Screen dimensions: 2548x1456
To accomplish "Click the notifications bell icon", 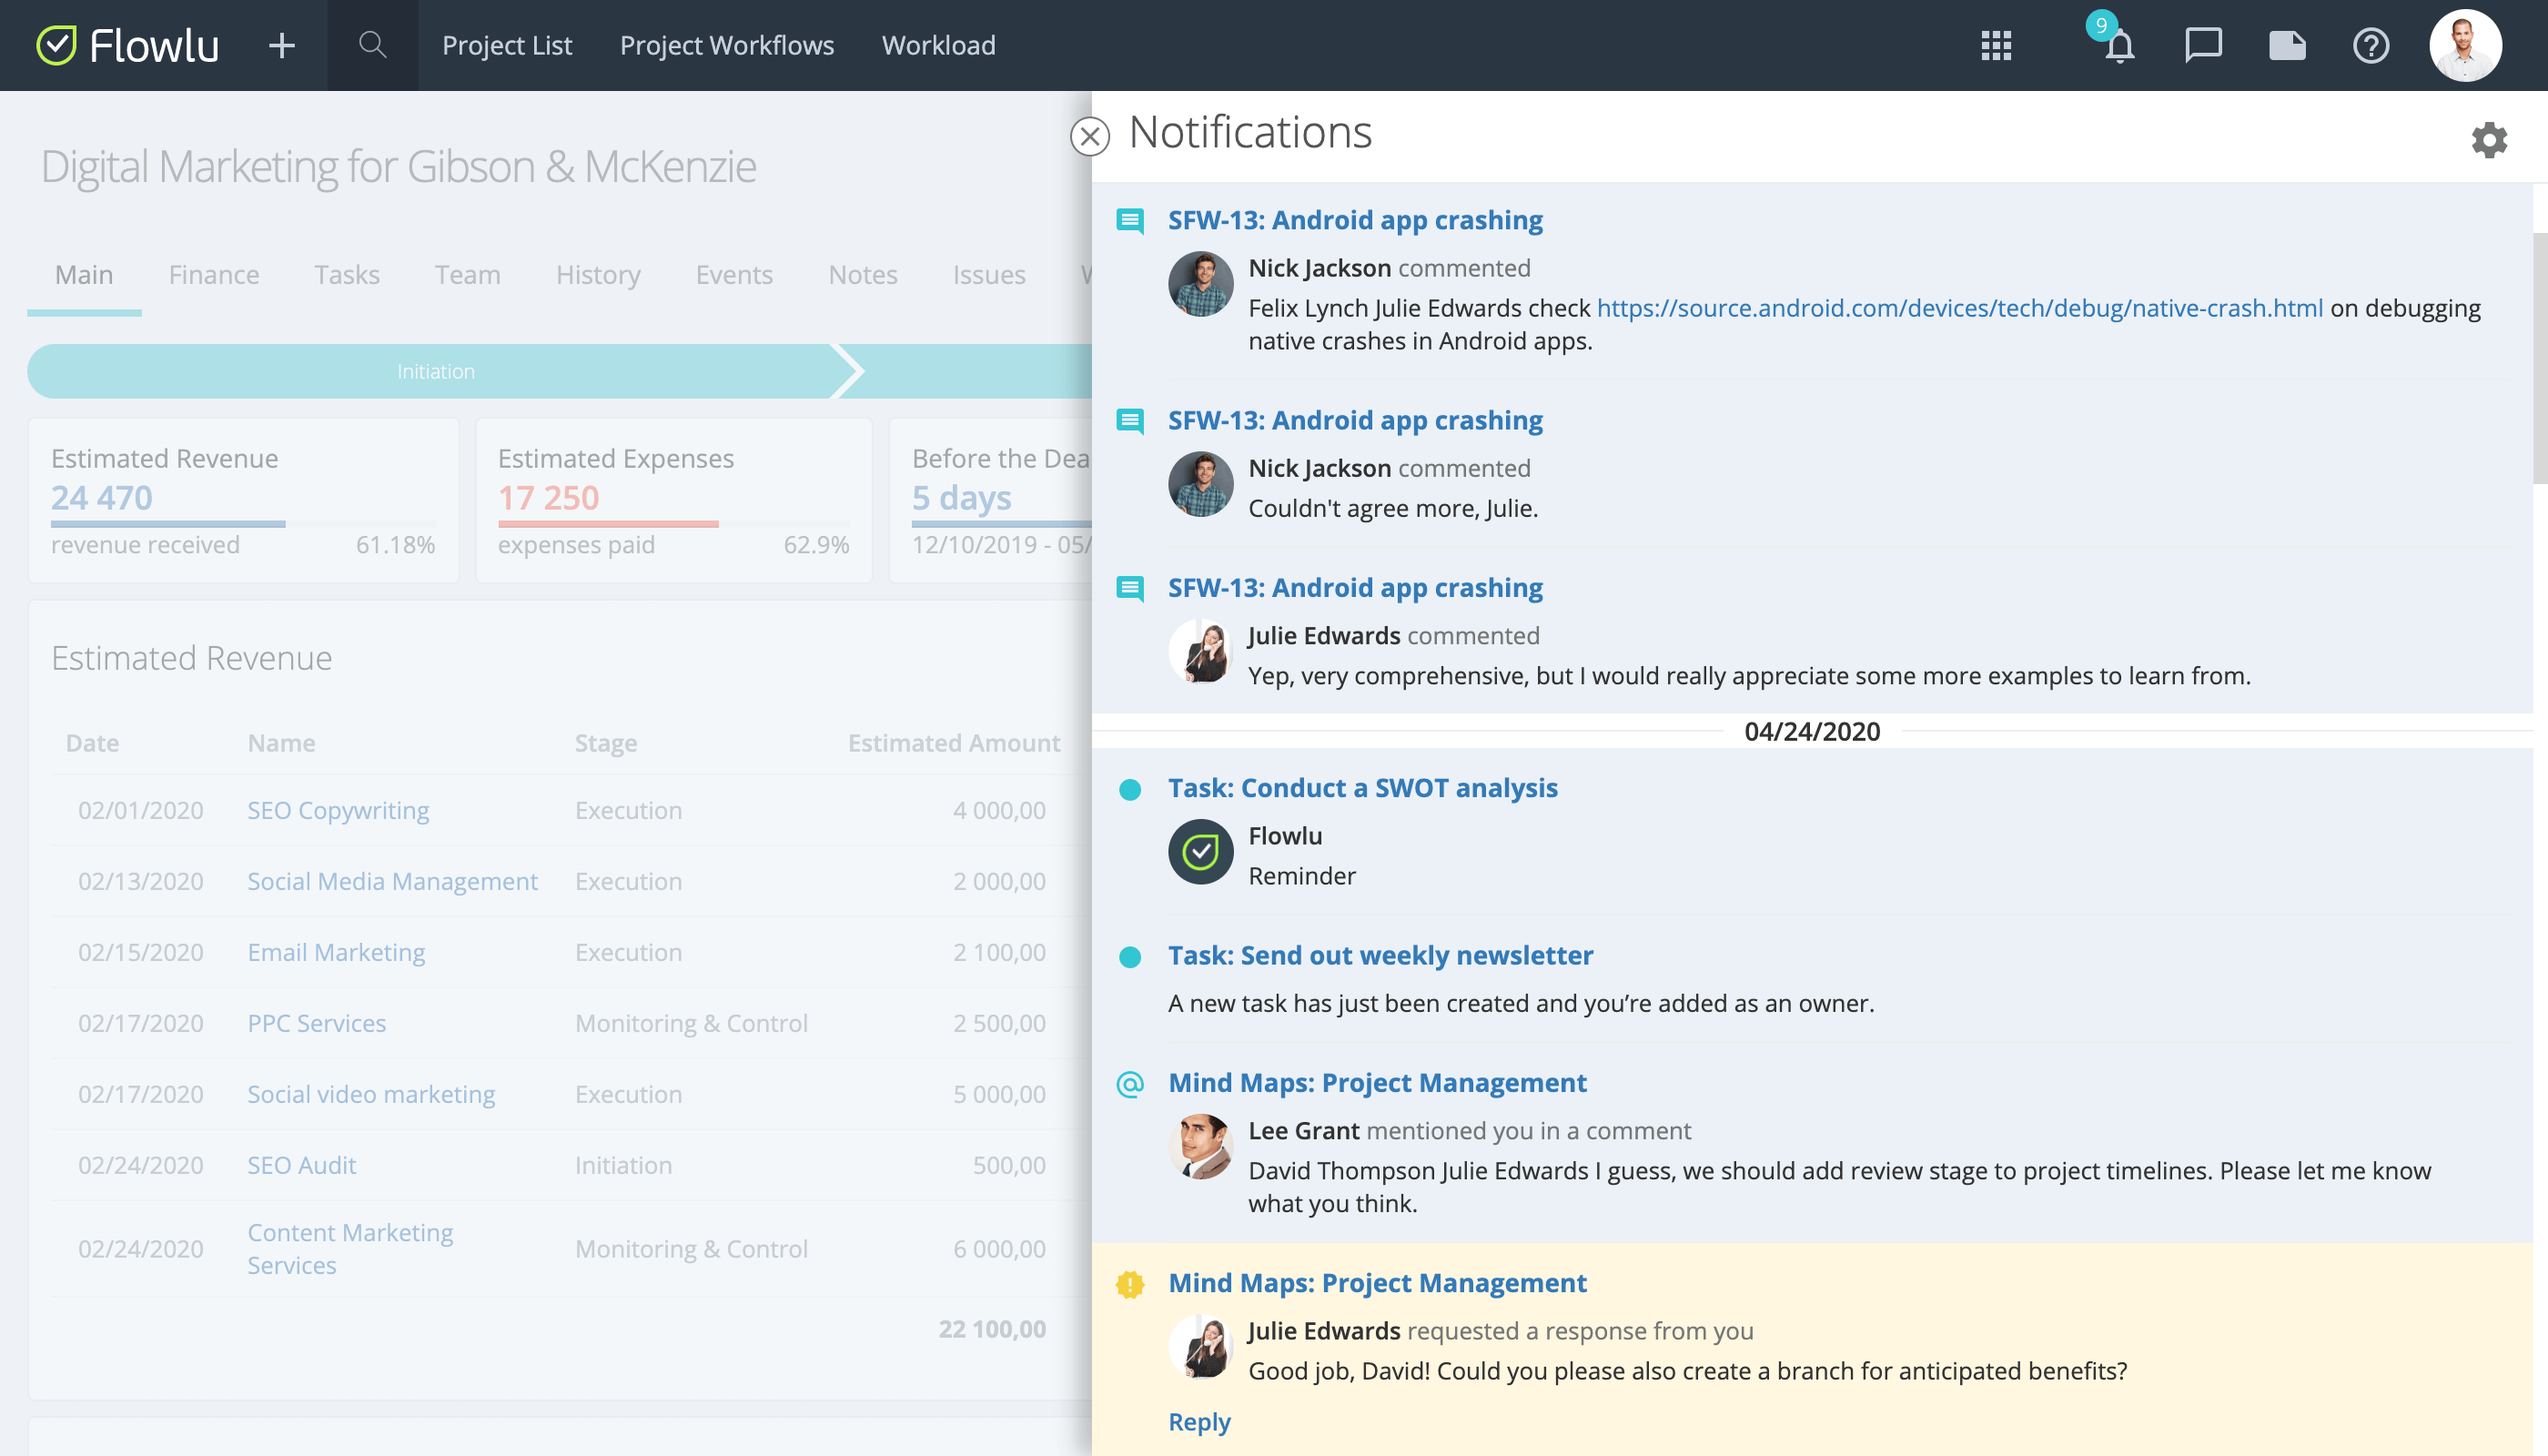I will [2119, 46].
